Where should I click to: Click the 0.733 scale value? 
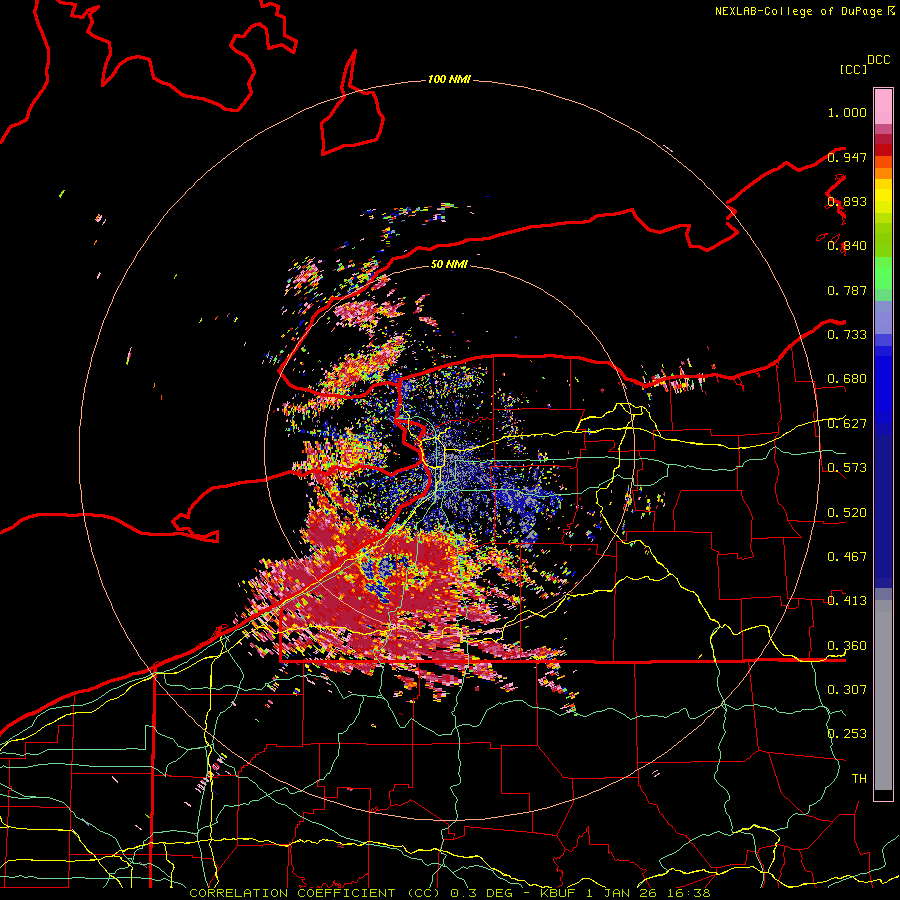(x=847, y=335)
